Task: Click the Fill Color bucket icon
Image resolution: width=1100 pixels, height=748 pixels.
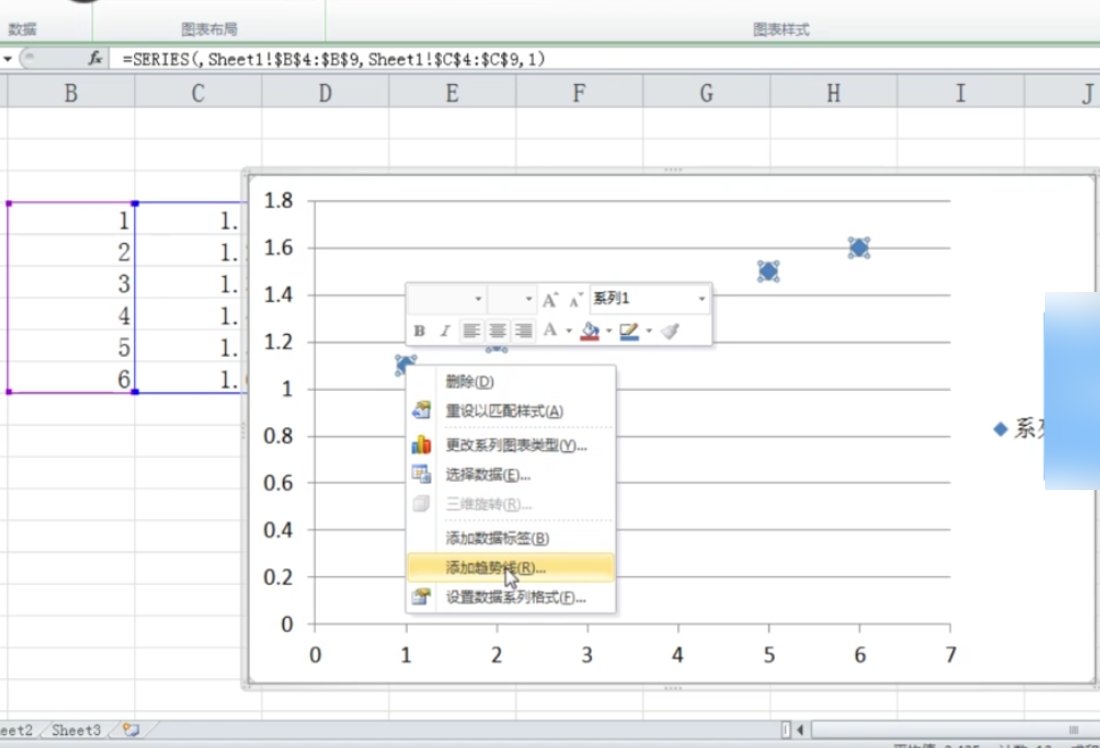Action: tap(590, 330)
